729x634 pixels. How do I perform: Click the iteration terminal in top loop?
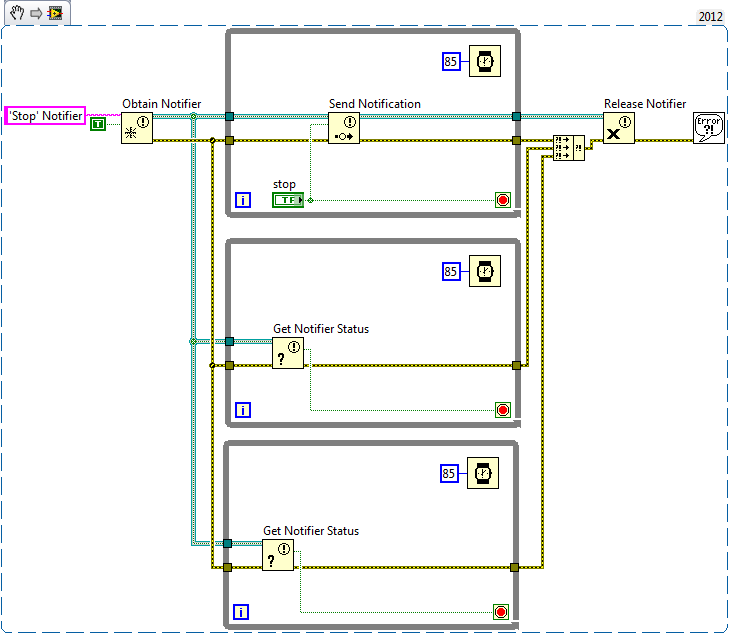click(x=243, y=200)
